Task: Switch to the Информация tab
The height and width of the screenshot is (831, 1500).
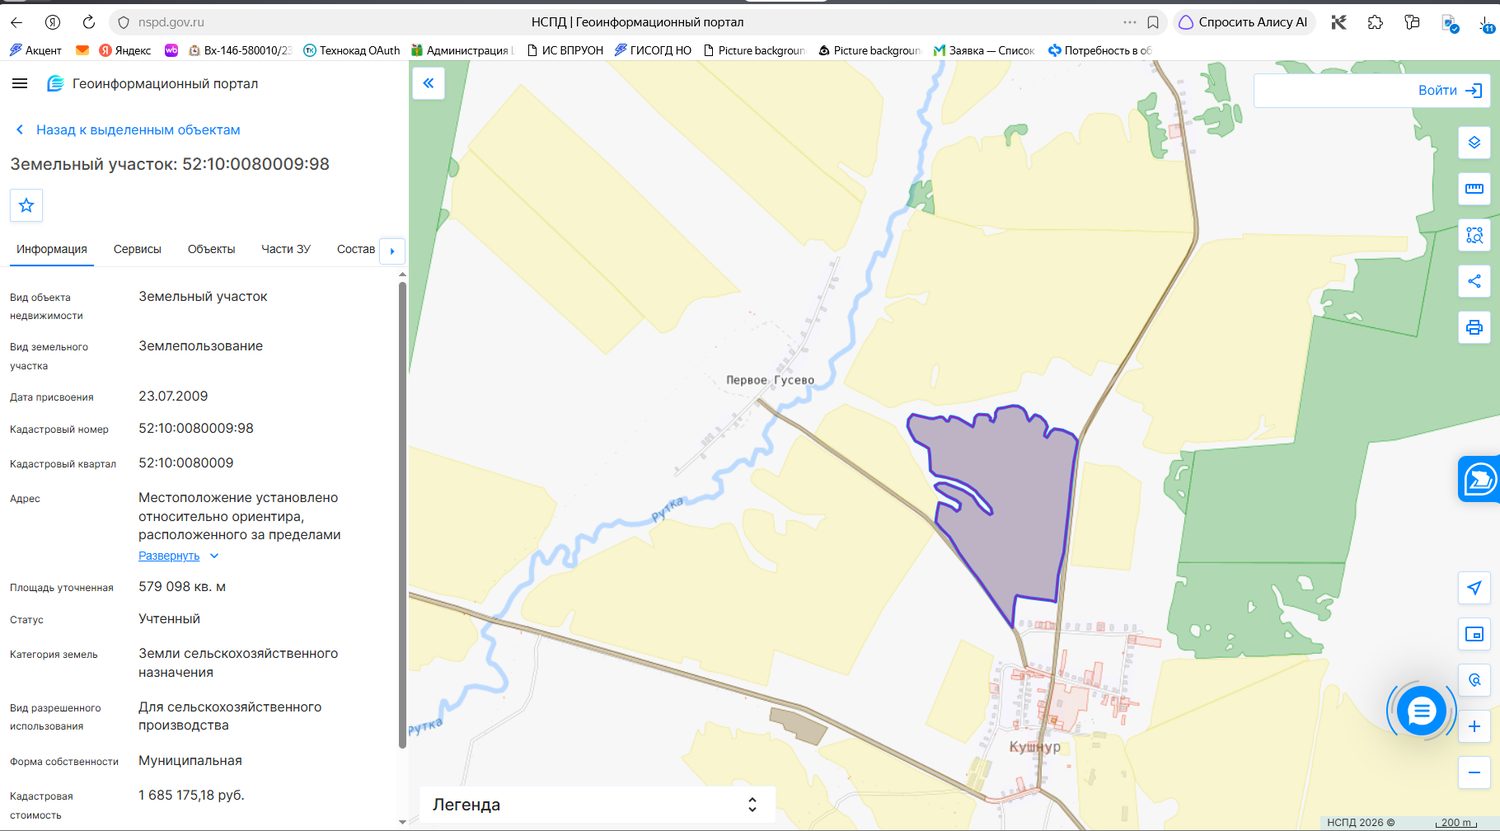Action: pyautogui.click(x=52, y=249)
